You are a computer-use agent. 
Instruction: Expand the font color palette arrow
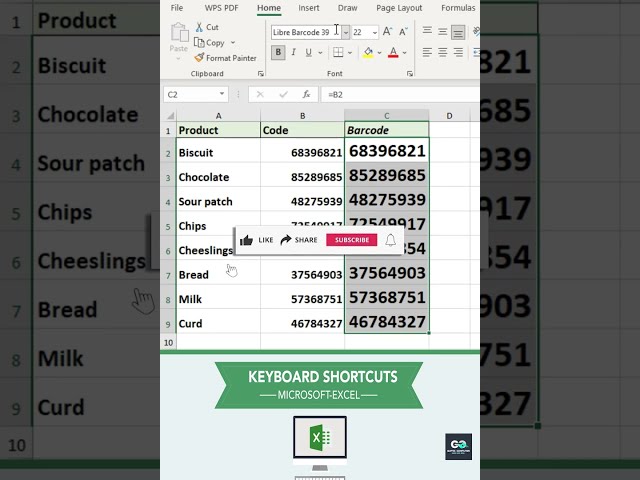(404, 52)
